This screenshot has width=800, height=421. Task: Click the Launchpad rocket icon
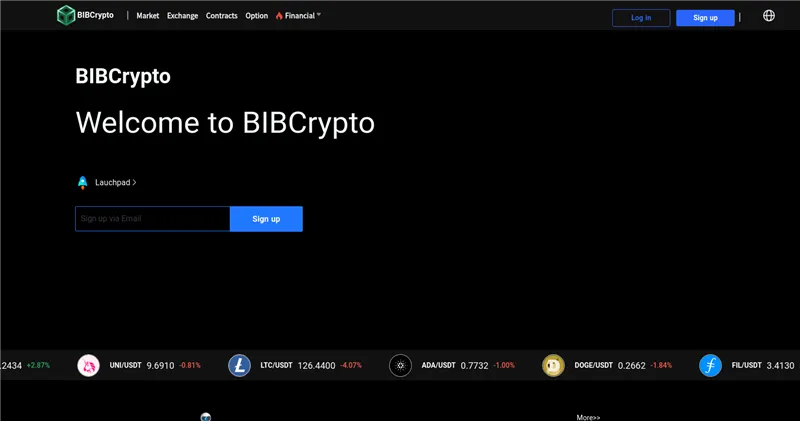coord(82,183)
